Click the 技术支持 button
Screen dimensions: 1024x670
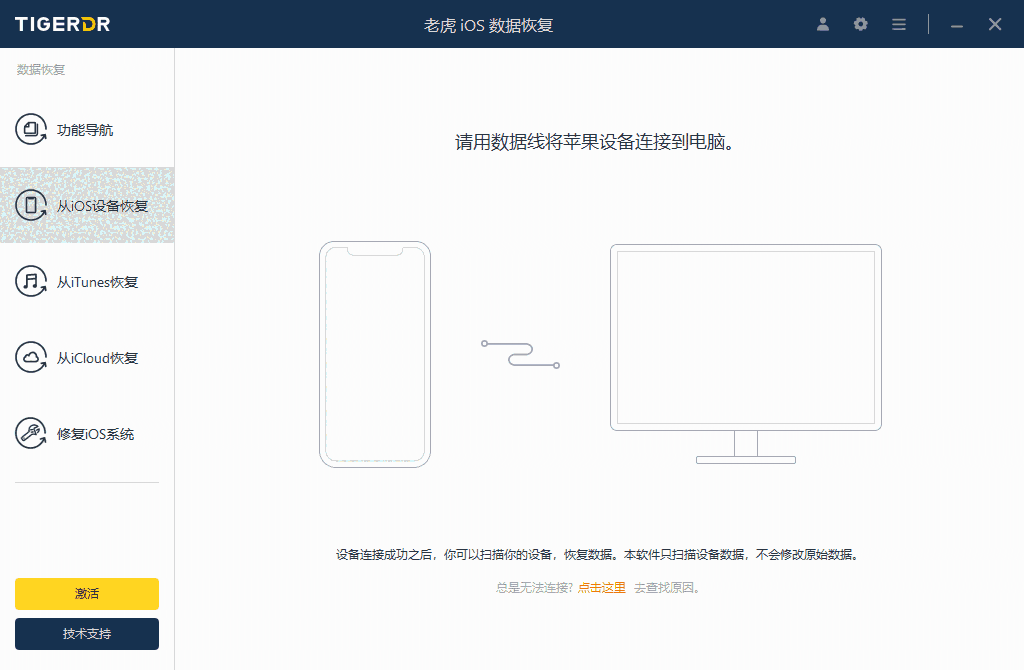pos(86,634)
